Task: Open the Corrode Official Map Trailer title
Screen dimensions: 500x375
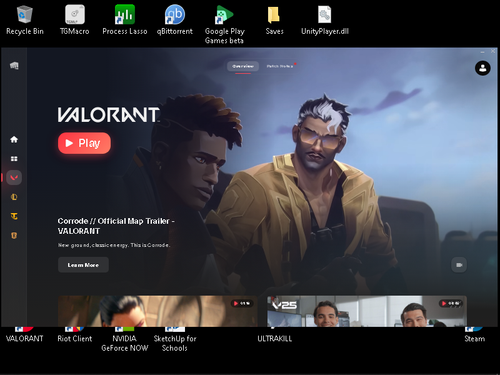Action: (116, 226)
